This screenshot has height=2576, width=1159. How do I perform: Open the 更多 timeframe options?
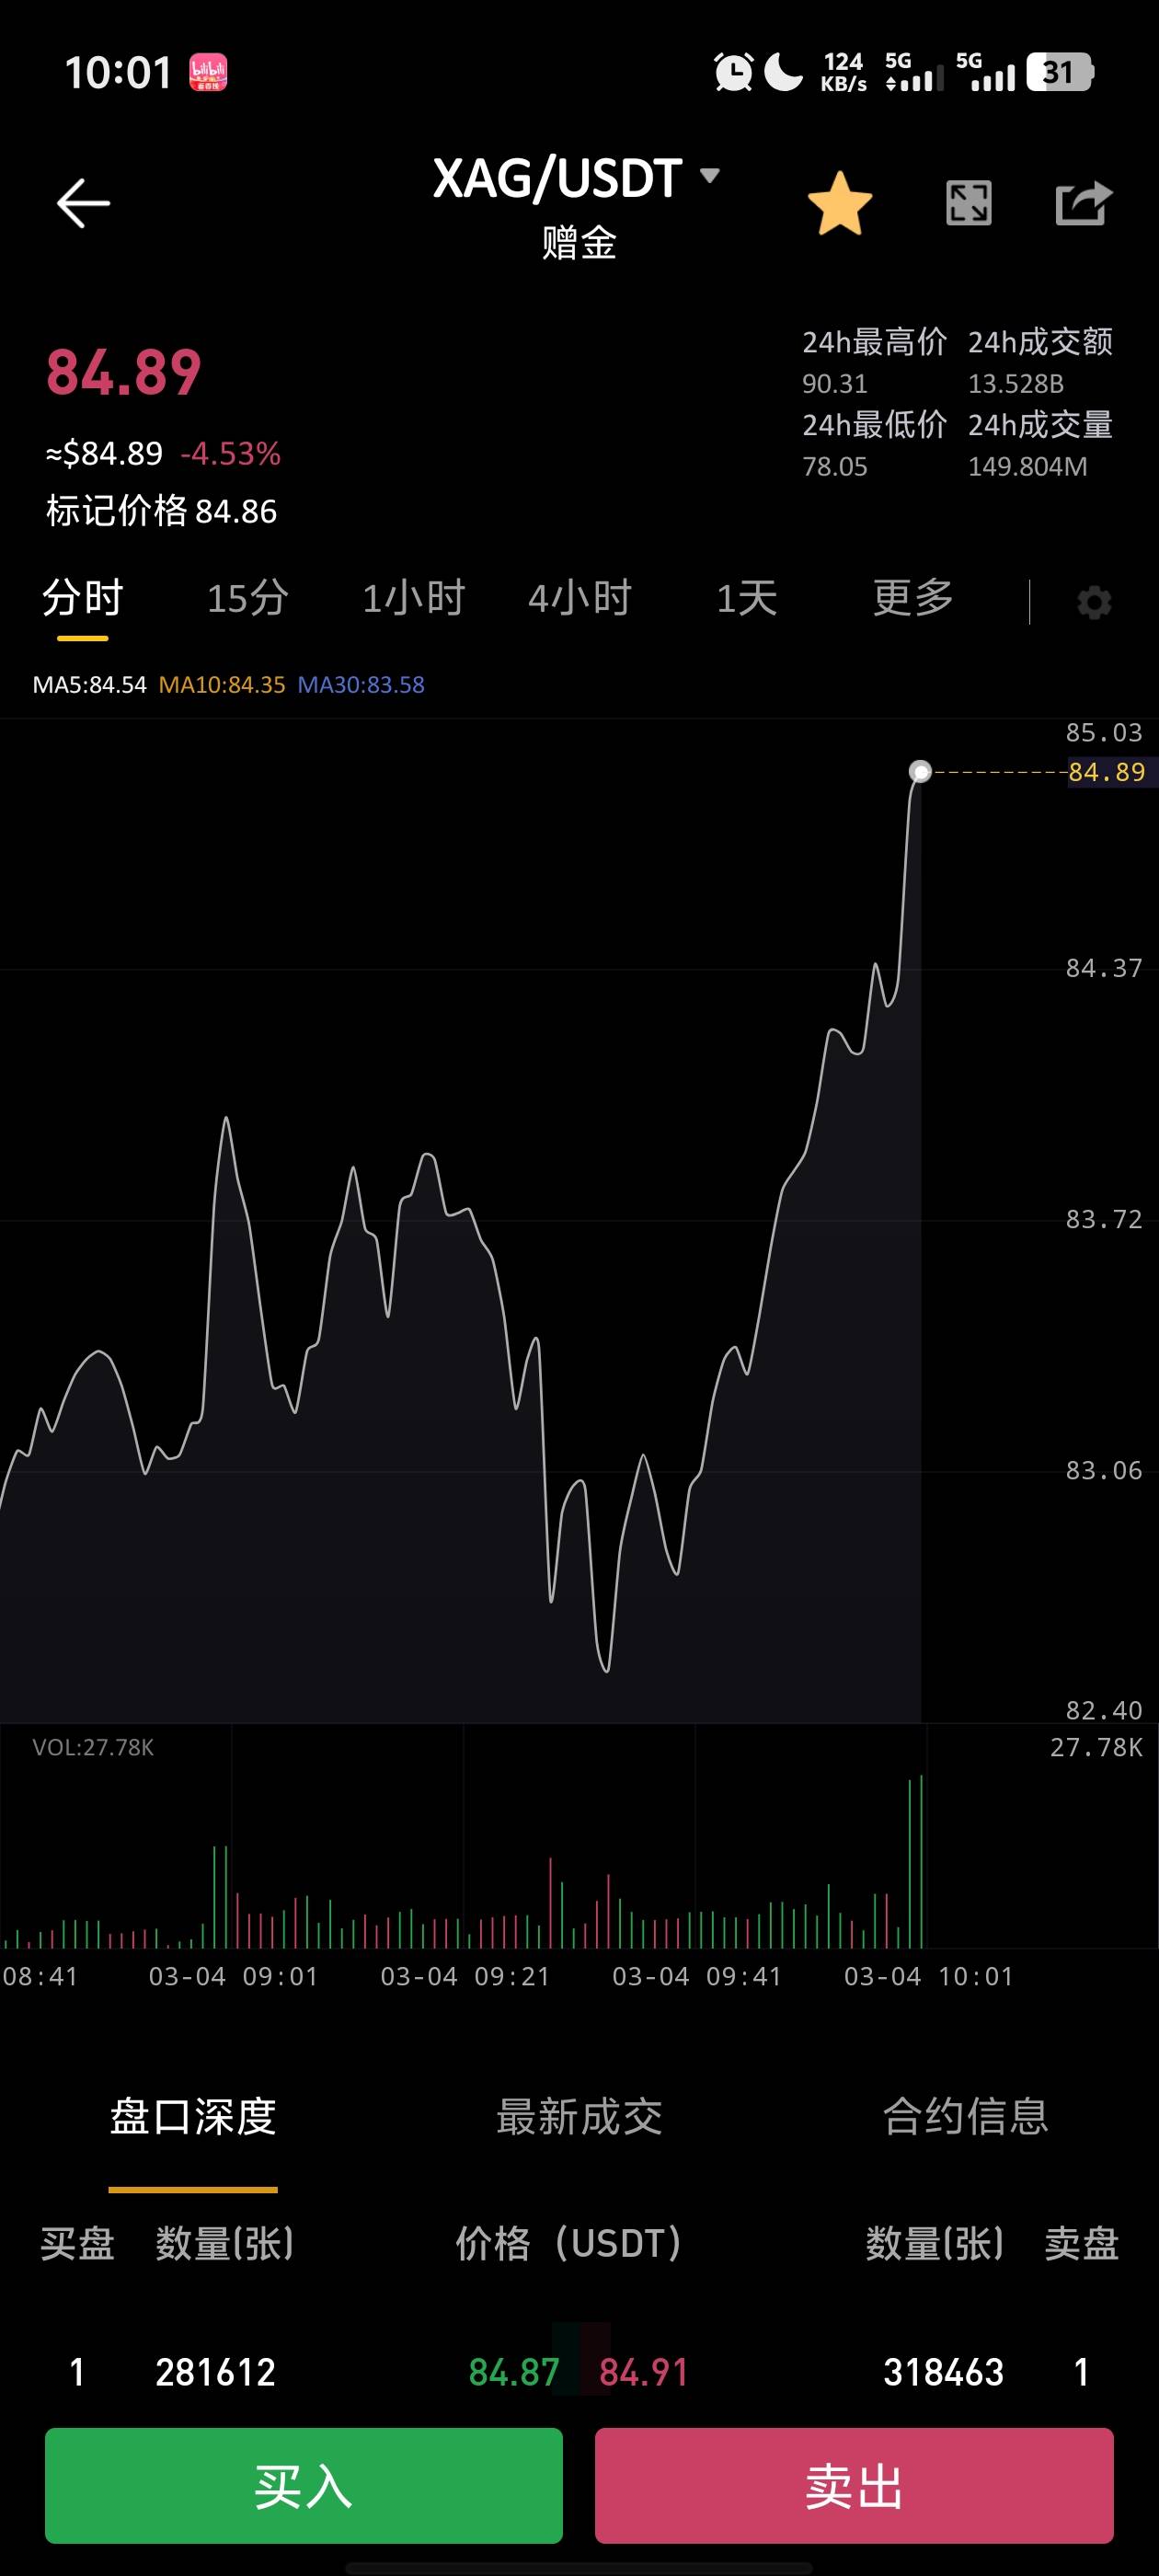[x=912, y=598]
